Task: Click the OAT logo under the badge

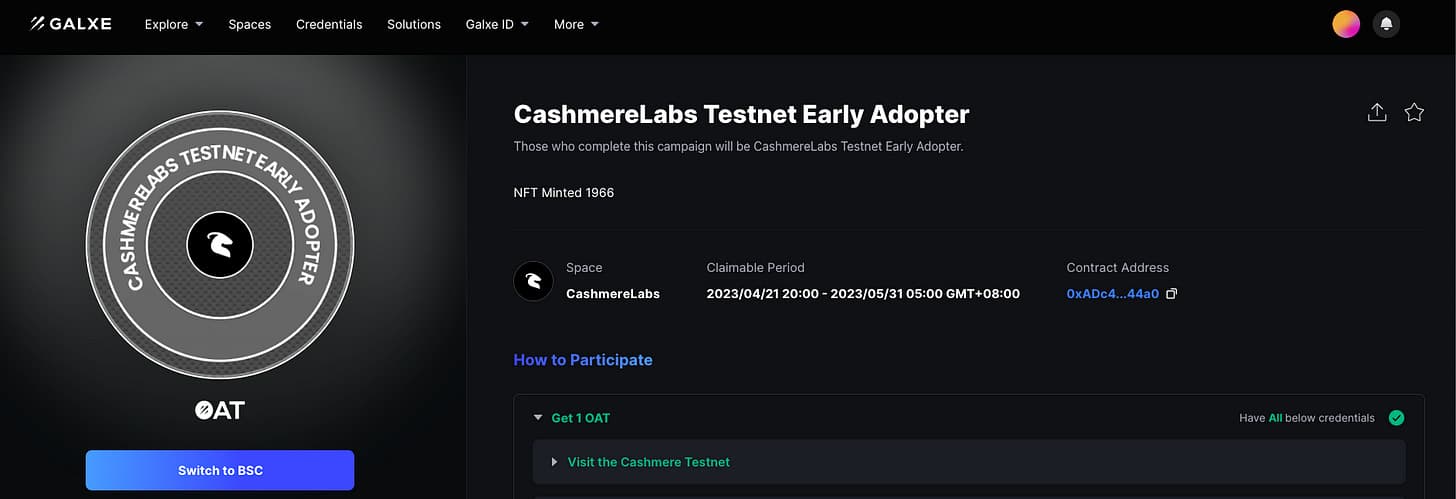Action: pyautogui.click(x=220, y=410)
